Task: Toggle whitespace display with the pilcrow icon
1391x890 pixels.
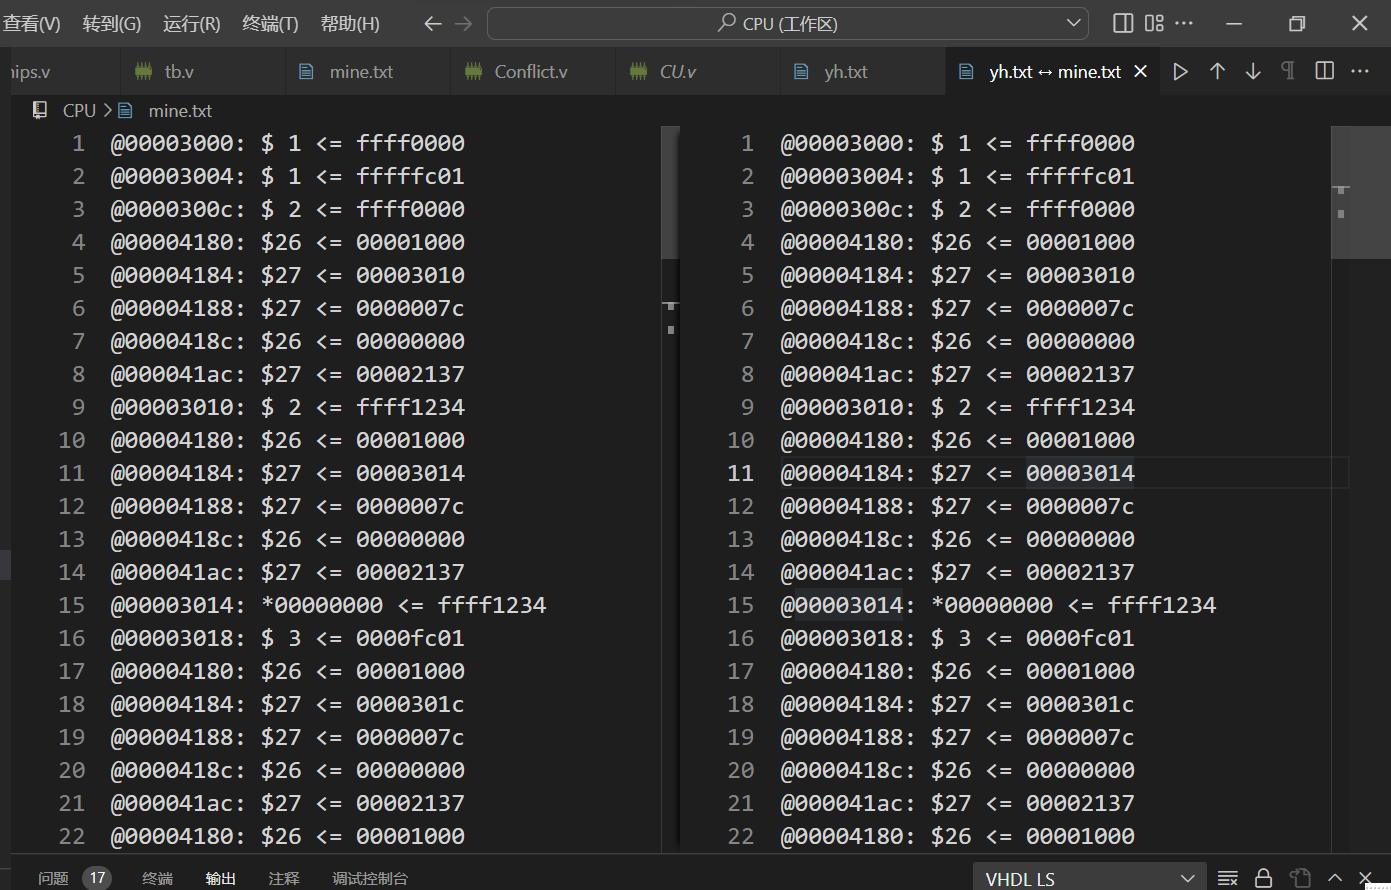Action: tap(1288, 71)
